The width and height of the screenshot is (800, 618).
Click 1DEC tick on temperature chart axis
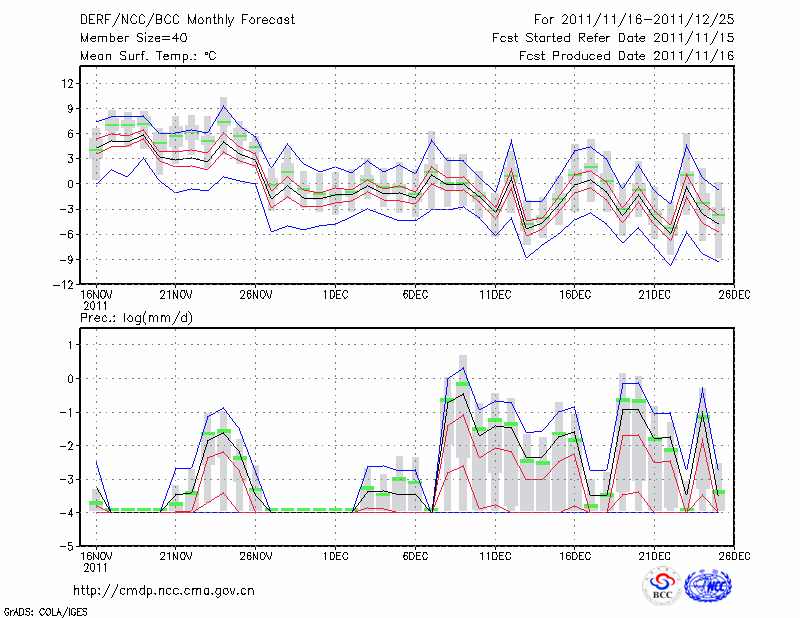pyautogui.click(x=335, y=295)
